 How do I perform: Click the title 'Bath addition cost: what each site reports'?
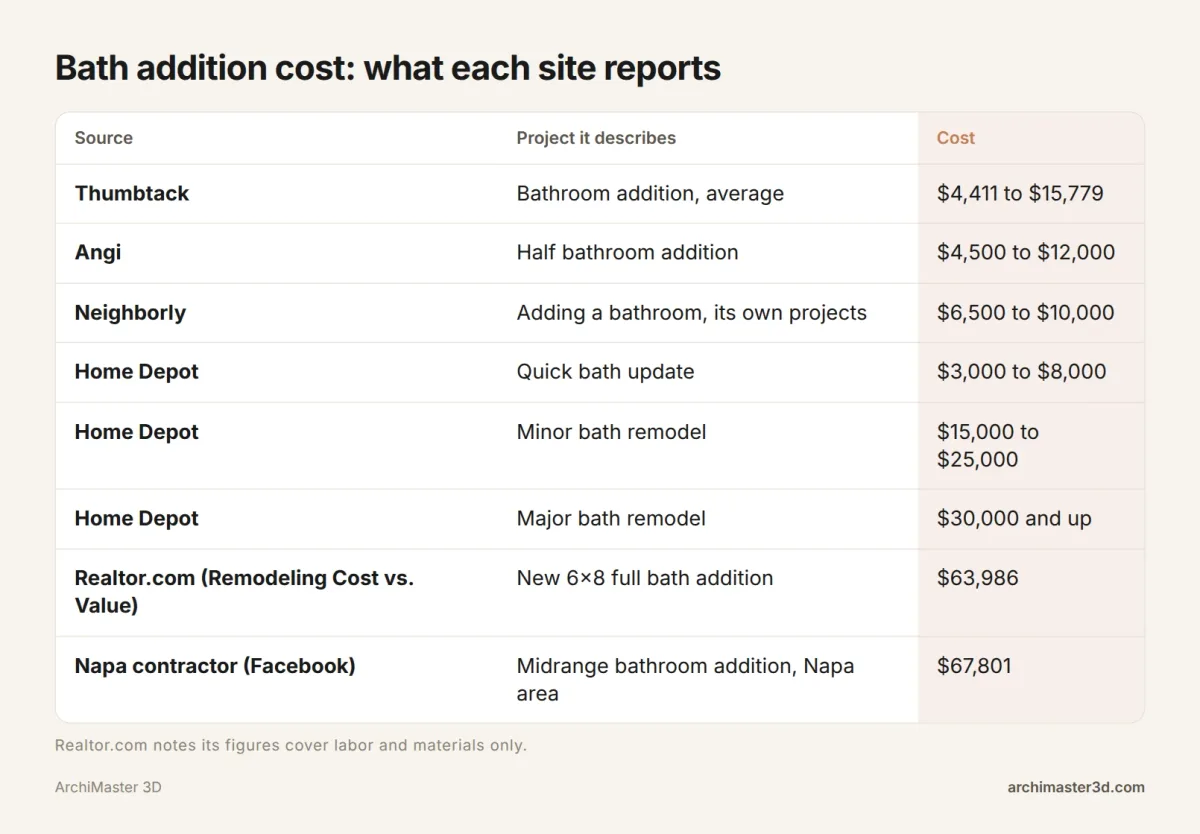coord(388,68)
